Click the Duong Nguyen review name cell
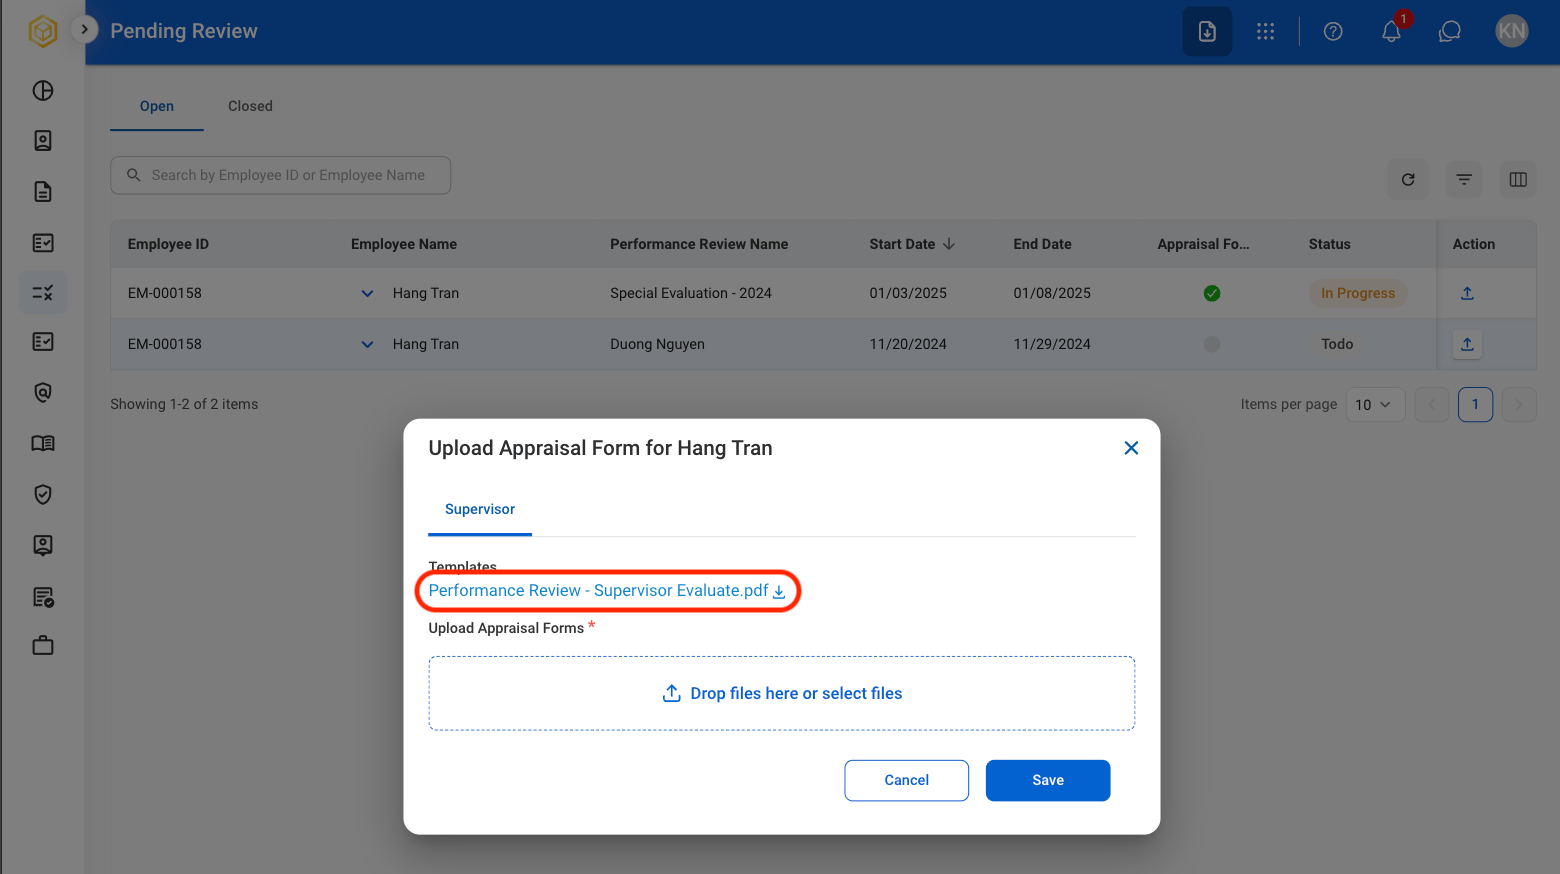 point(657,344)
